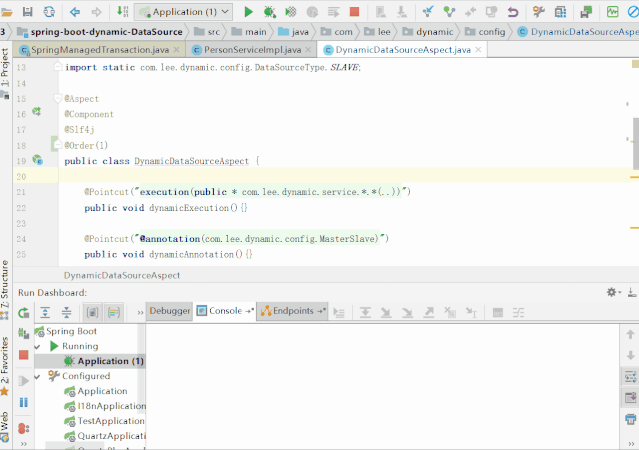The image size is (639, 450).
Task: Click the green monitor icon in the toolbar
Action: click(612, 12)
